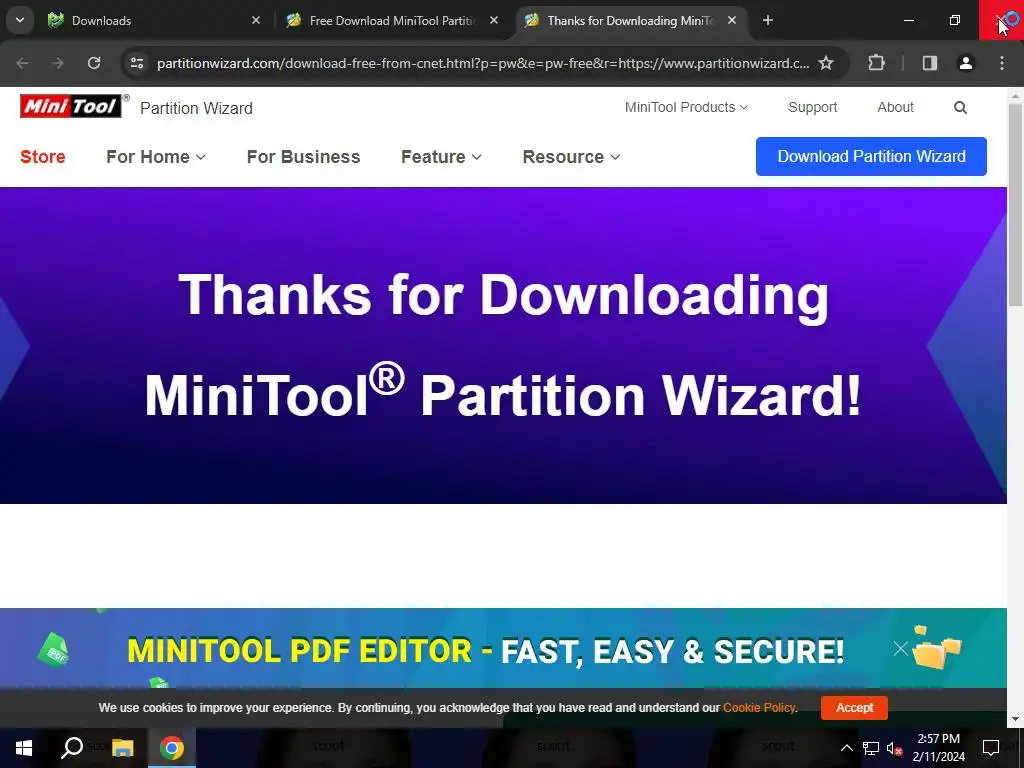This screenshot has width=1024, height=768.
Task: Reload the current page
Action: (x=94, y=63)
